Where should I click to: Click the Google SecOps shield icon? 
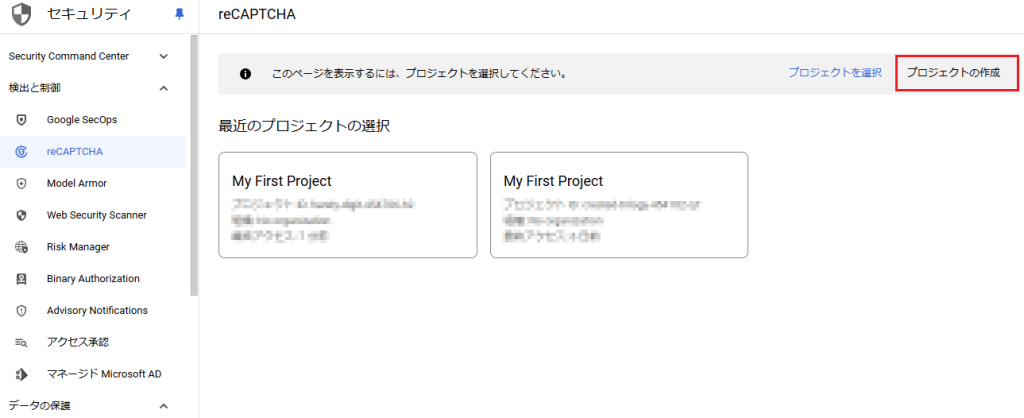point(21,120)
